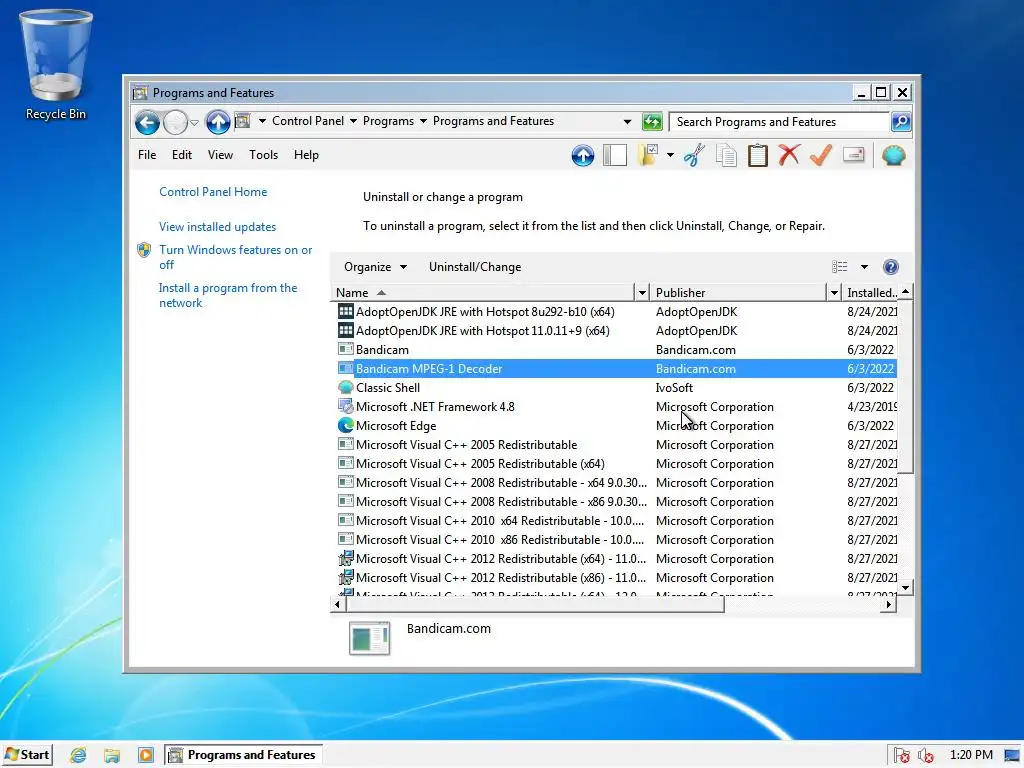
Task: Launch Internet Explorer from taskbar
Action: (x=78, y=755)
